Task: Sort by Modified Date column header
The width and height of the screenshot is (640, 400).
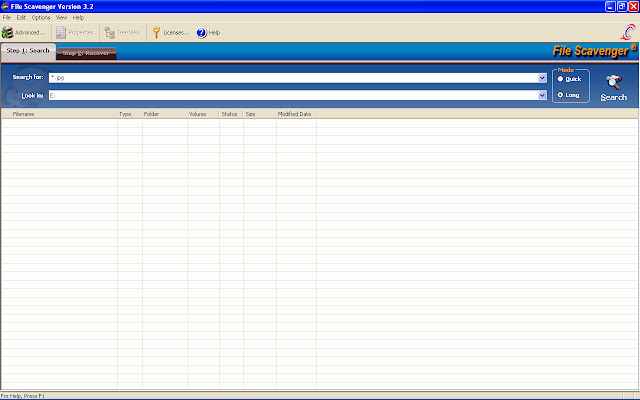Action: pyautogui.click(x=296, y=114)
